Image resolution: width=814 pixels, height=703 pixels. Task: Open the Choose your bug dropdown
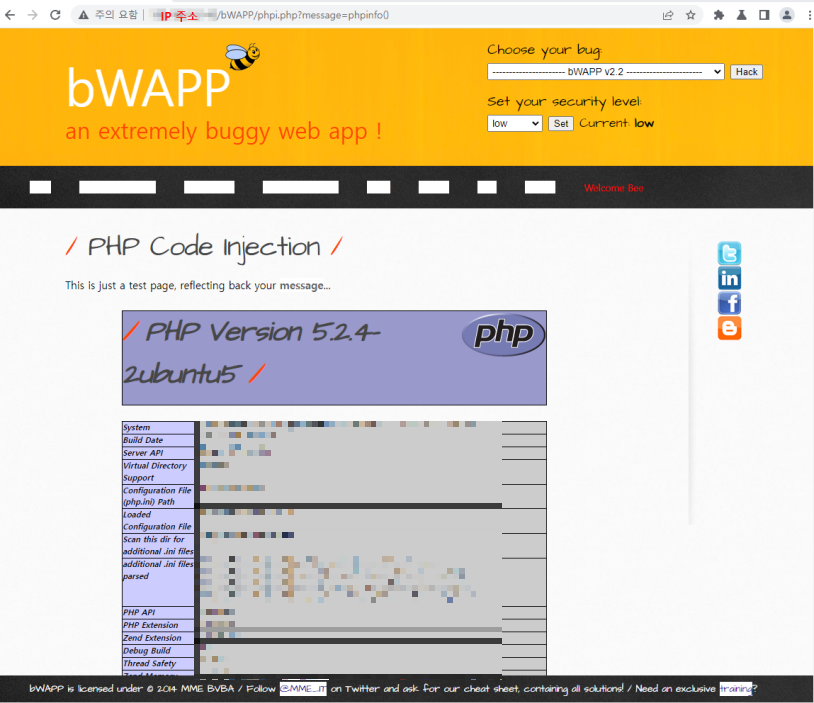pyautogui.click(x=605, y=72)
